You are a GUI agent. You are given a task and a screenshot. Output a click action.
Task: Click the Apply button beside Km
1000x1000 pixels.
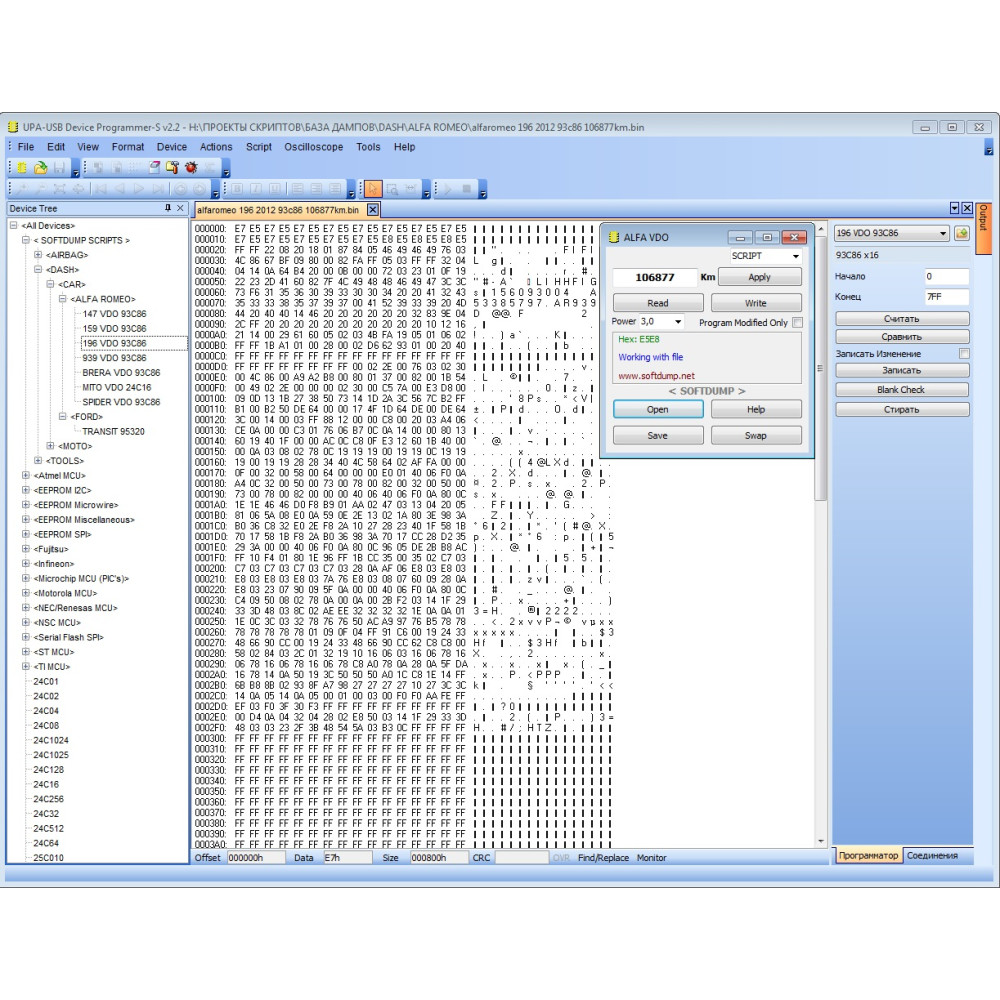point(759,277)
